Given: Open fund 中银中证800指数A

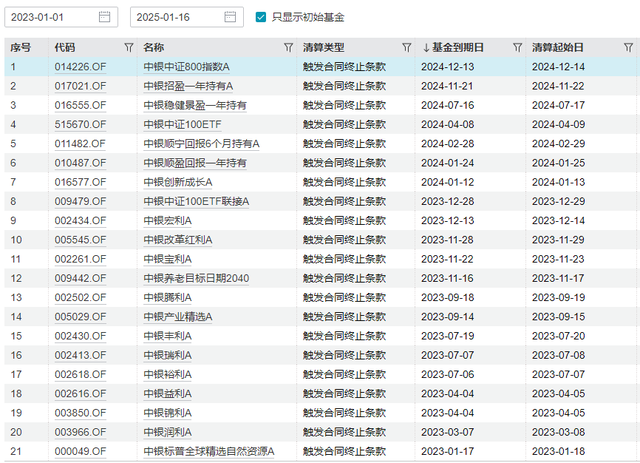Looking at the screenshot, I should click(187, 67).
